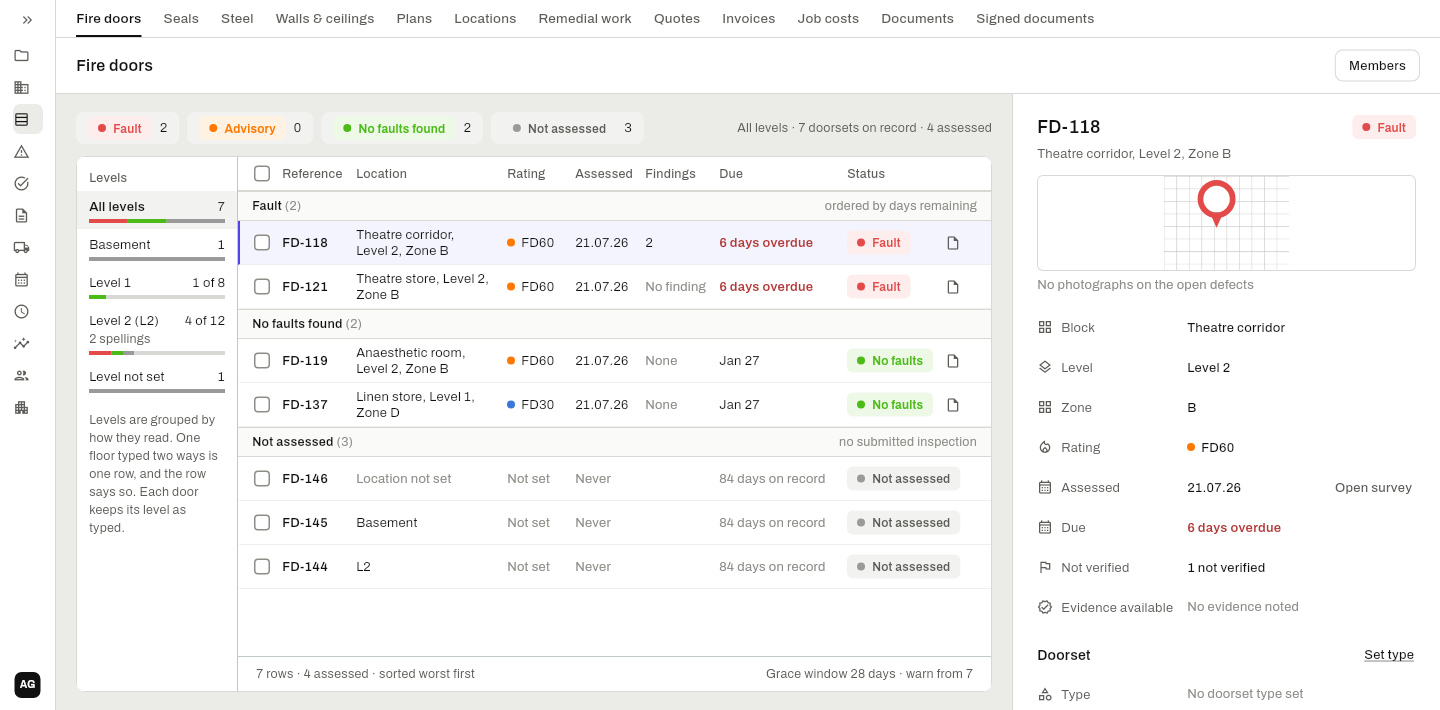Toggle the select-all checkbox in table header
Screen dimensions: 1440x710
262,174
